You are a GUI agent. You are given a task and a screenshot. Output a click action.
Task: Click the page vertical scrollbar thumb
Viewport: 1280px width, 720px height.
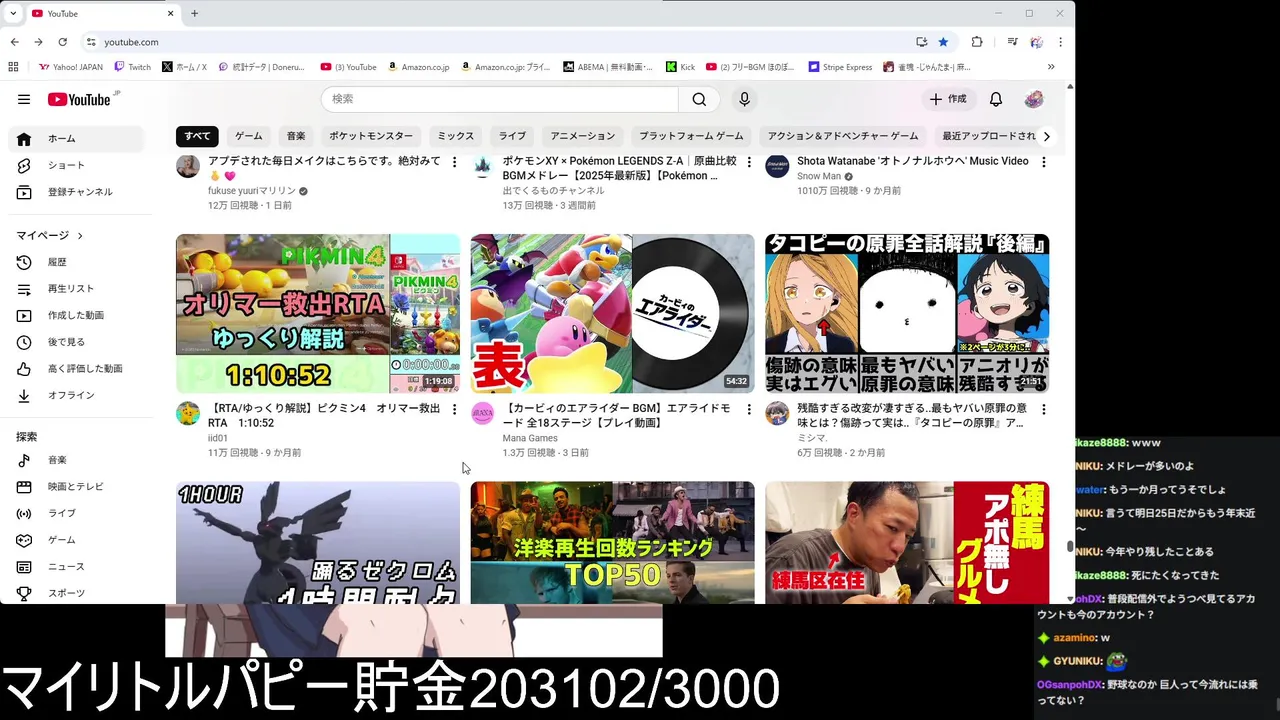click(x=1070, y=547)
